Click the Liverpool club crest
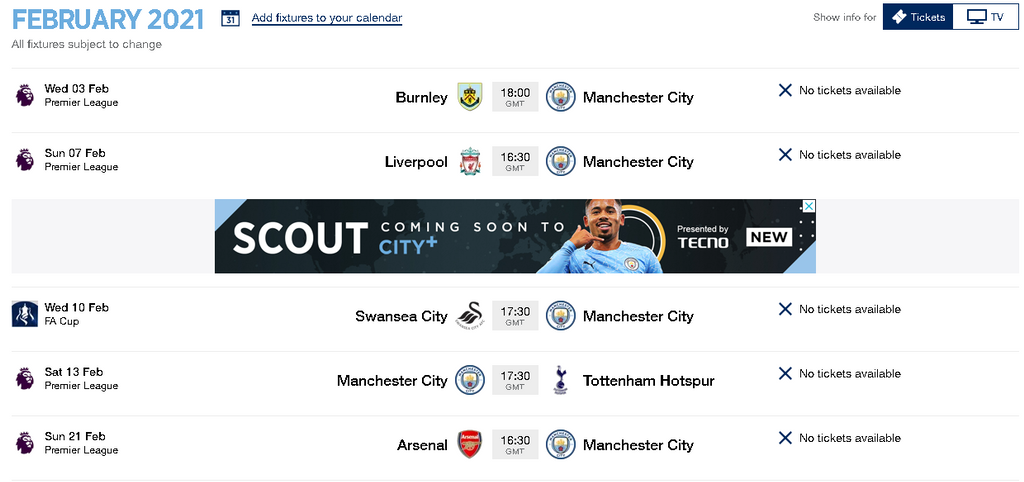 pos(469,162)
